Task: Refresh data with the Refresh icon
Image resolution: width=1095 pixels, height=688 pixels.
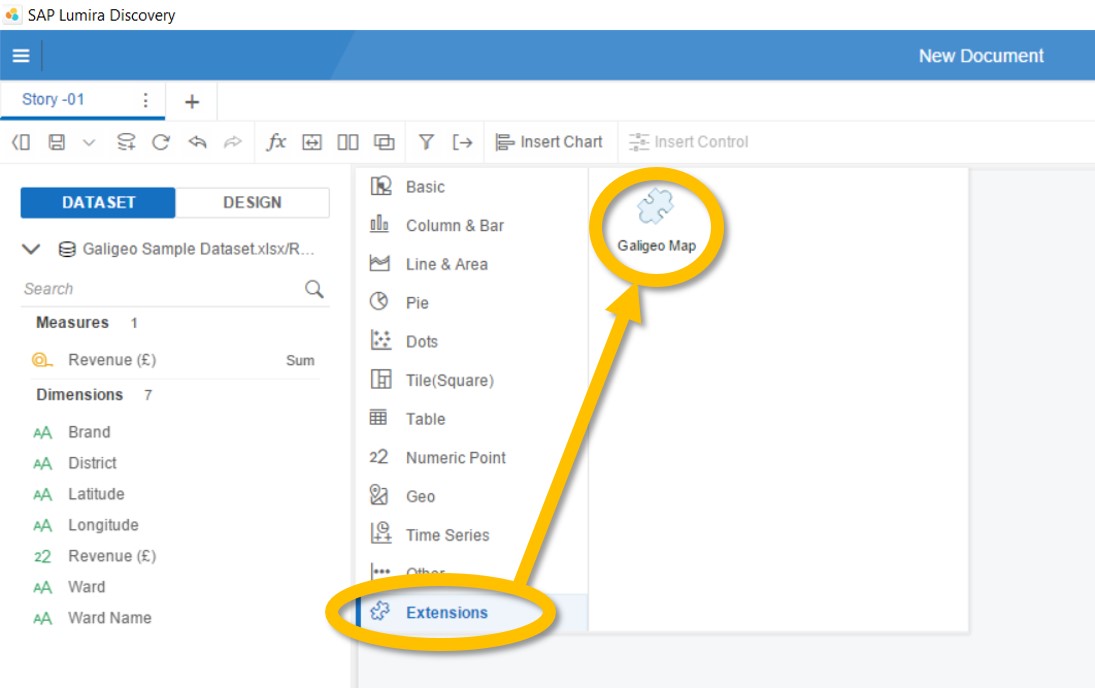Action: coord(161,142)
